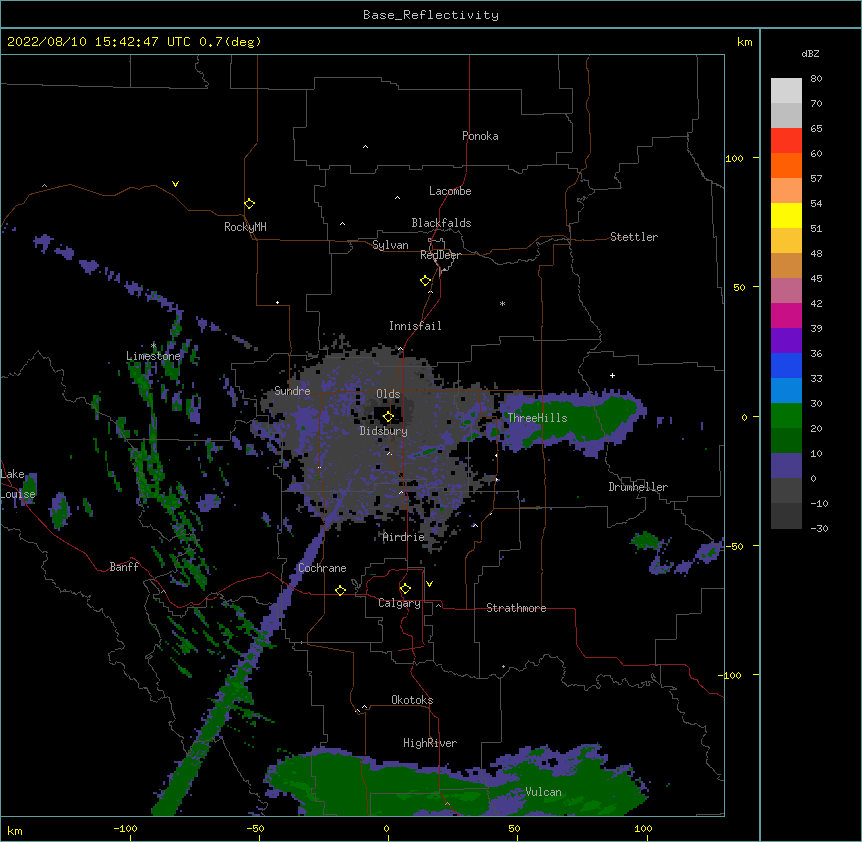This screenshot has height=842, width=862.
Task: Click the ThreeHills label
Action: click(537, 418)
